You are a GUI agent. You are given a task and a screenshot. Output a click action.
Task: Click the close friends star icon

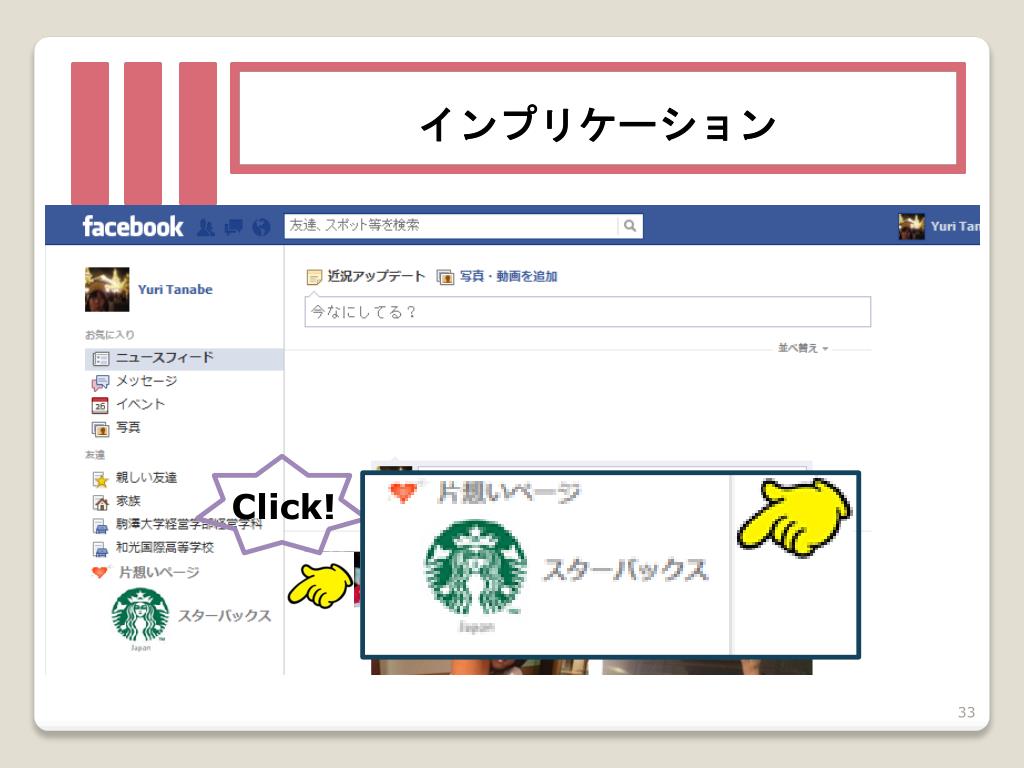pyautogui.click(x=101, y=480)
